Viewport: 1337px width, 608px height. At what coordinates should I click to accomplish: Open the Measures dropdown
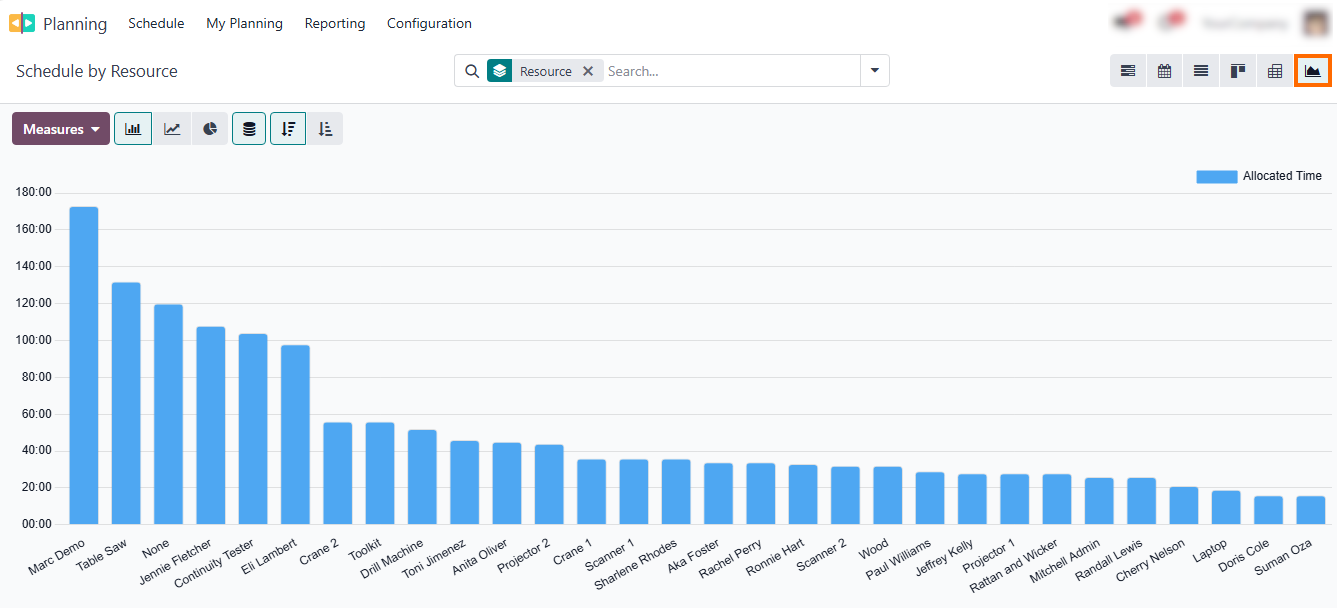coord(61,129)
